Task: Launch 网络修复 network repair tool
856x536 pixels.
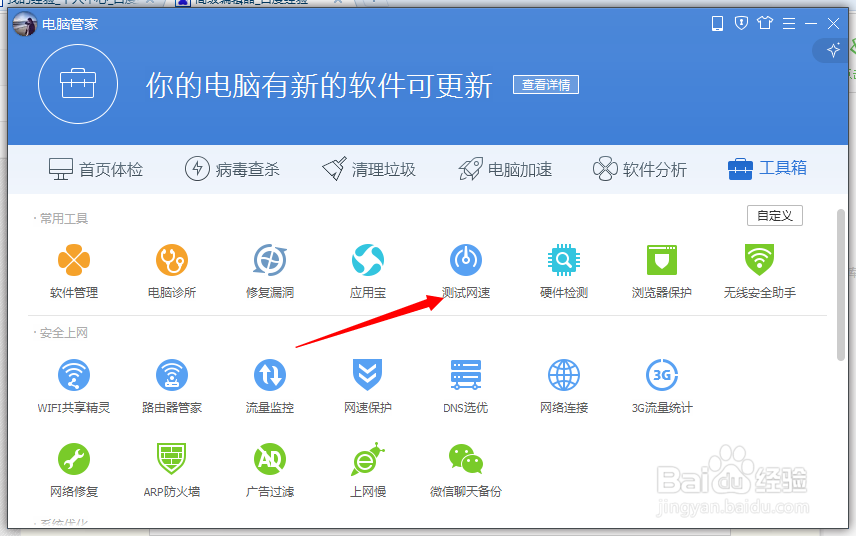Action: (74, 471)
